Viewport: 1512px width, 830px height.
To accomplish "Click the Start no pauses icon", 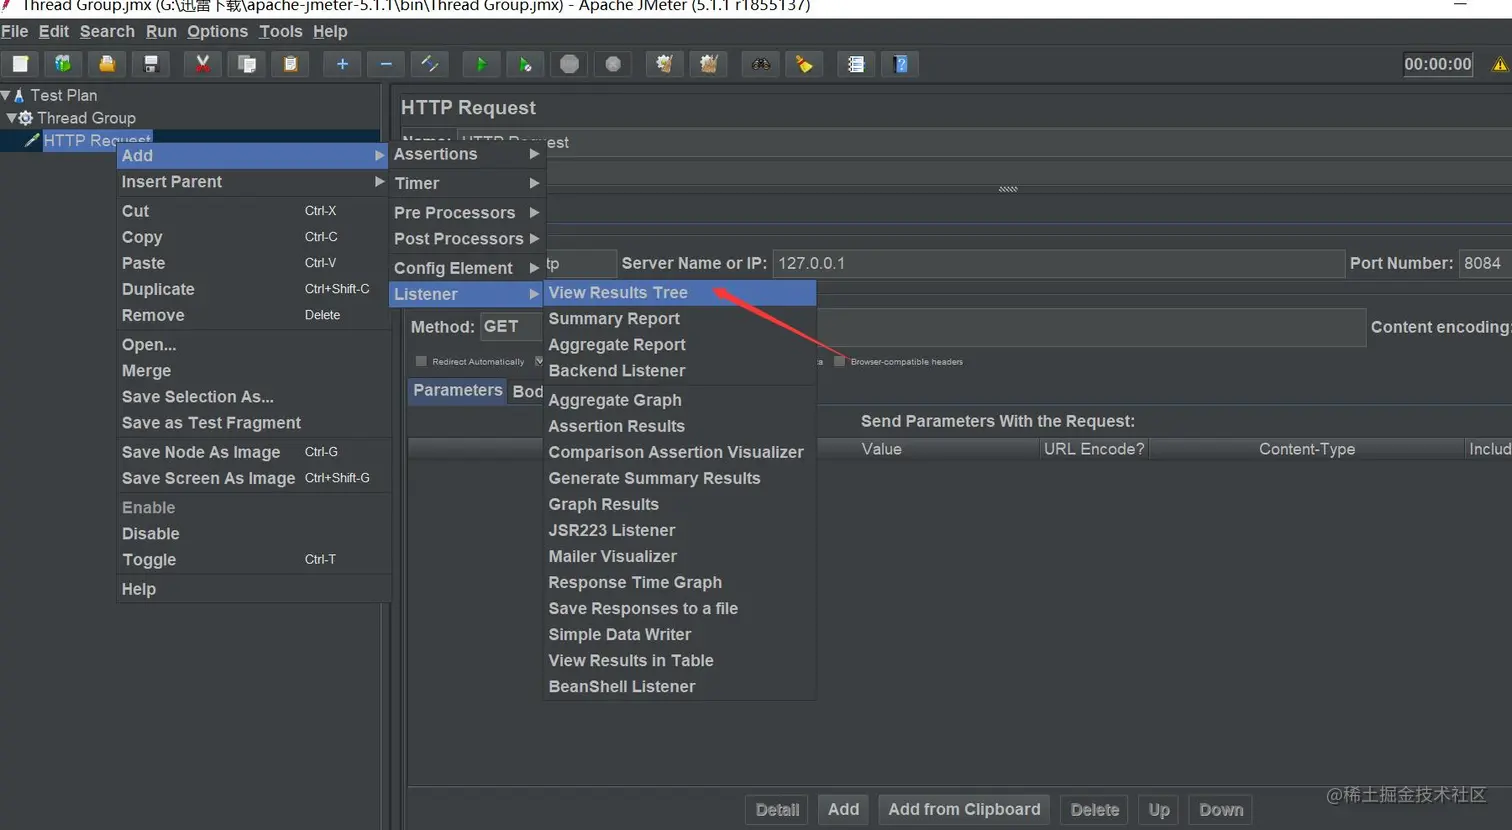I will point(525,64).
